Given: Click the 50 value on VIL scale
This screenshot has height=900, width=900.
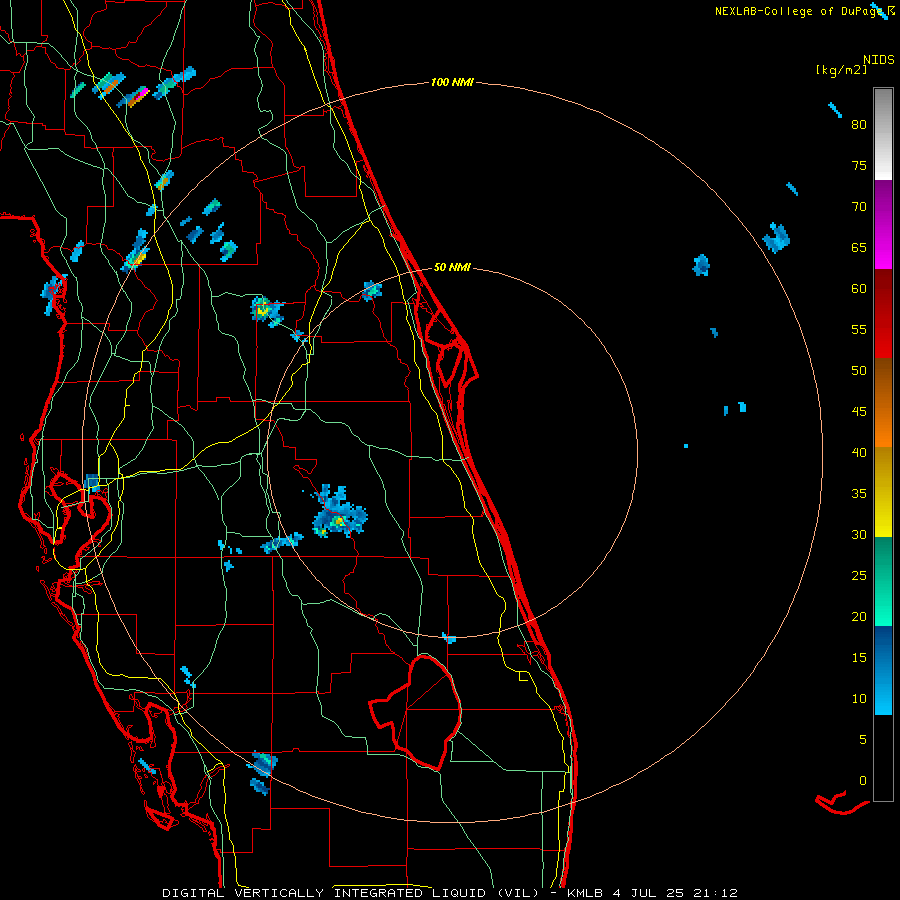Looking at the screenshot, I should (x=859, y=370).
